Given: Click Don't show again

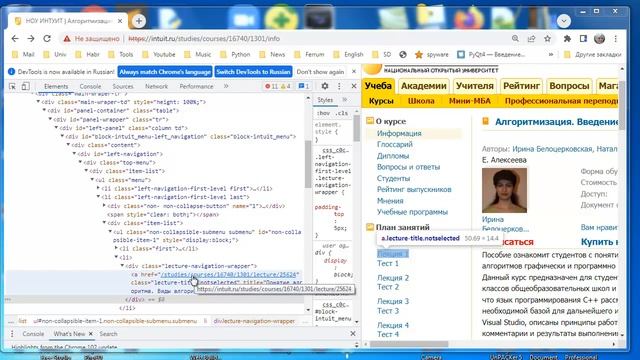Looking at the screenshot, I should 320,72.
